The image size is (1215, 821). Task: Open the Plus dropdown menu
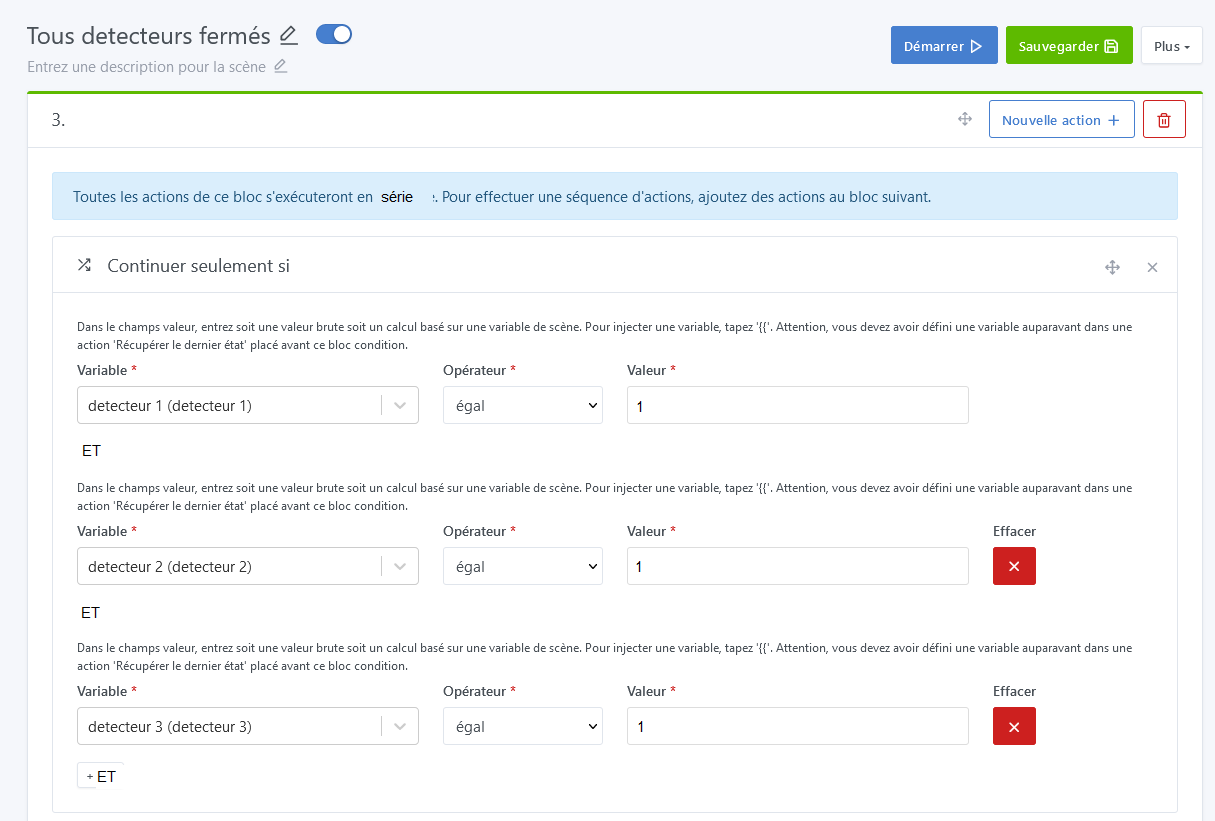click(x=1171, y=46)
